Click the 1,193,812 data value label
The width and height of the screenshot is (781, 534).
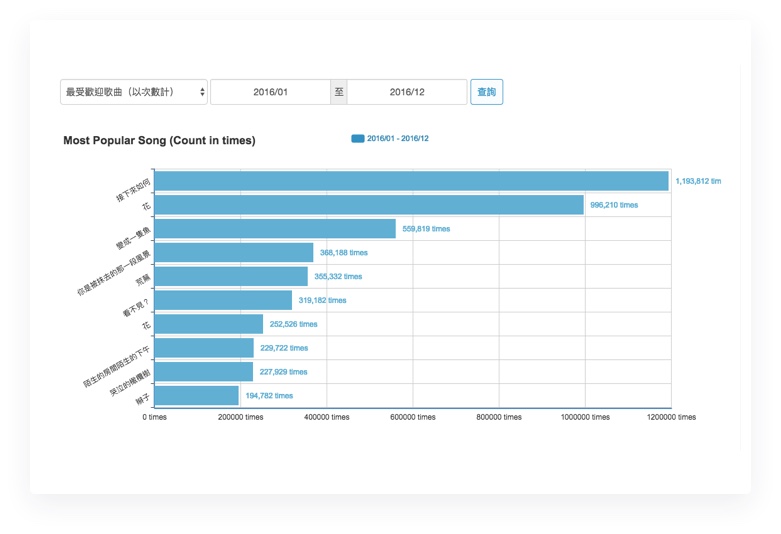697,182
